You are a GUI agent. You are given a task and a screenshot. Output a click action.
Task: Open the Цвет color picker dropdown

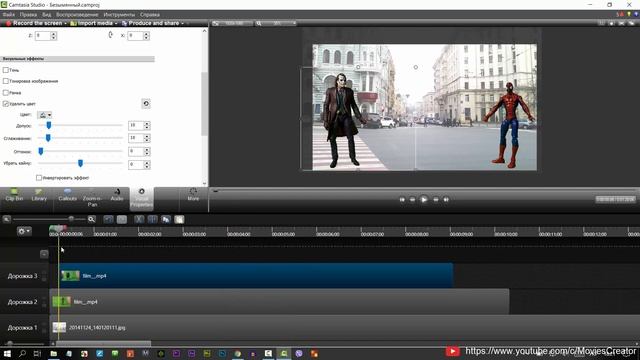pyautogui.click(x=44, y=115)
